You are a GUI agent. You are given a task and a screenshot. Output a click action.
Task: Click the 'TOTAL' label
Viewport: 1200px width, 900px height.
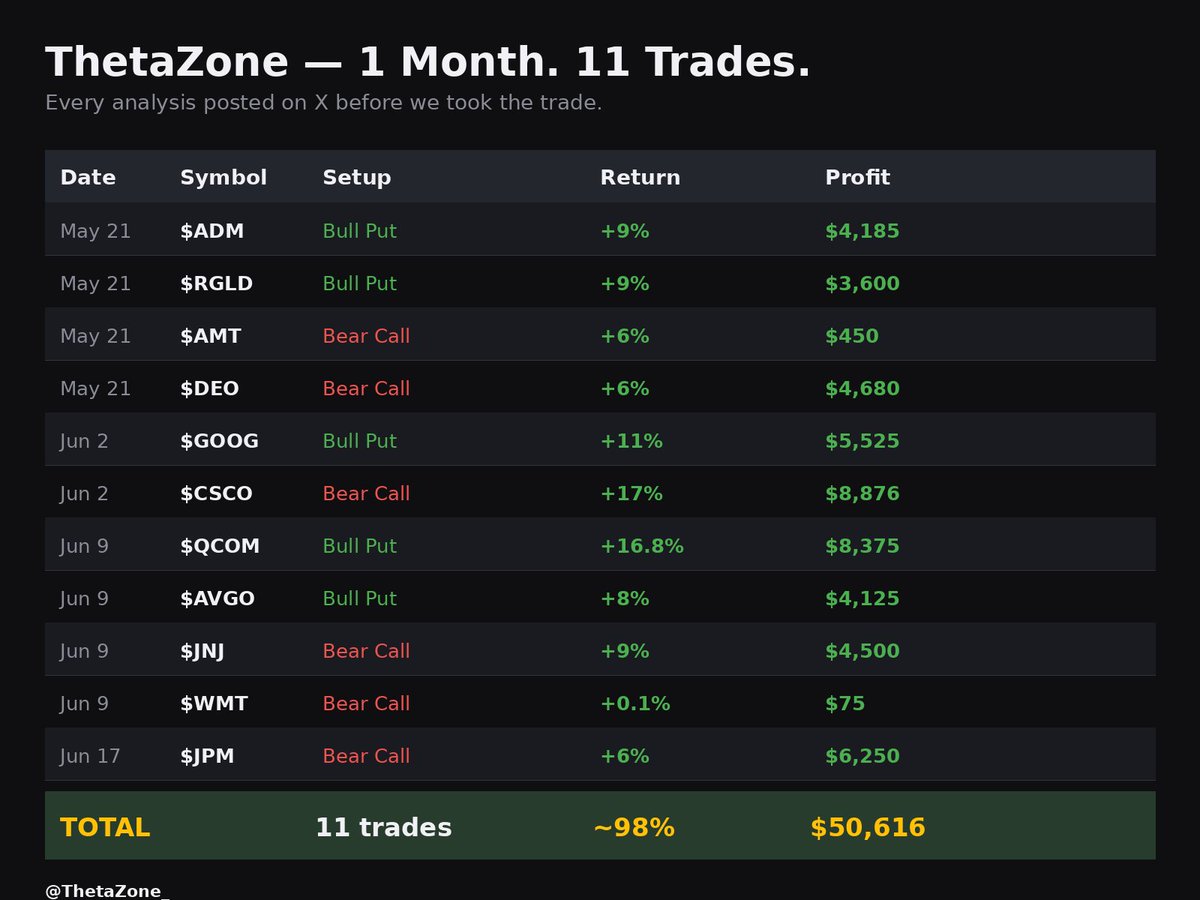105,828
